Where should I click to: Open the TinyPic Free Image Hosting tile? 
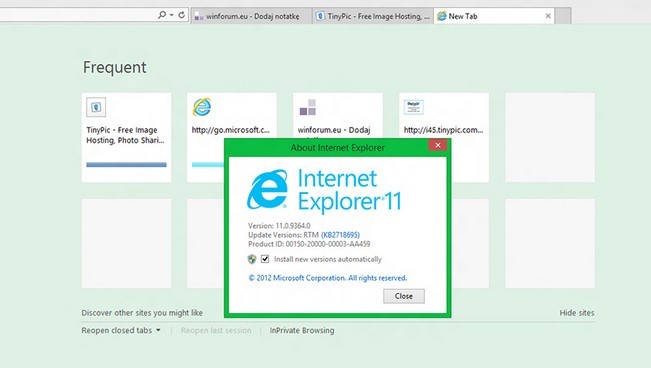click(126, 137)
